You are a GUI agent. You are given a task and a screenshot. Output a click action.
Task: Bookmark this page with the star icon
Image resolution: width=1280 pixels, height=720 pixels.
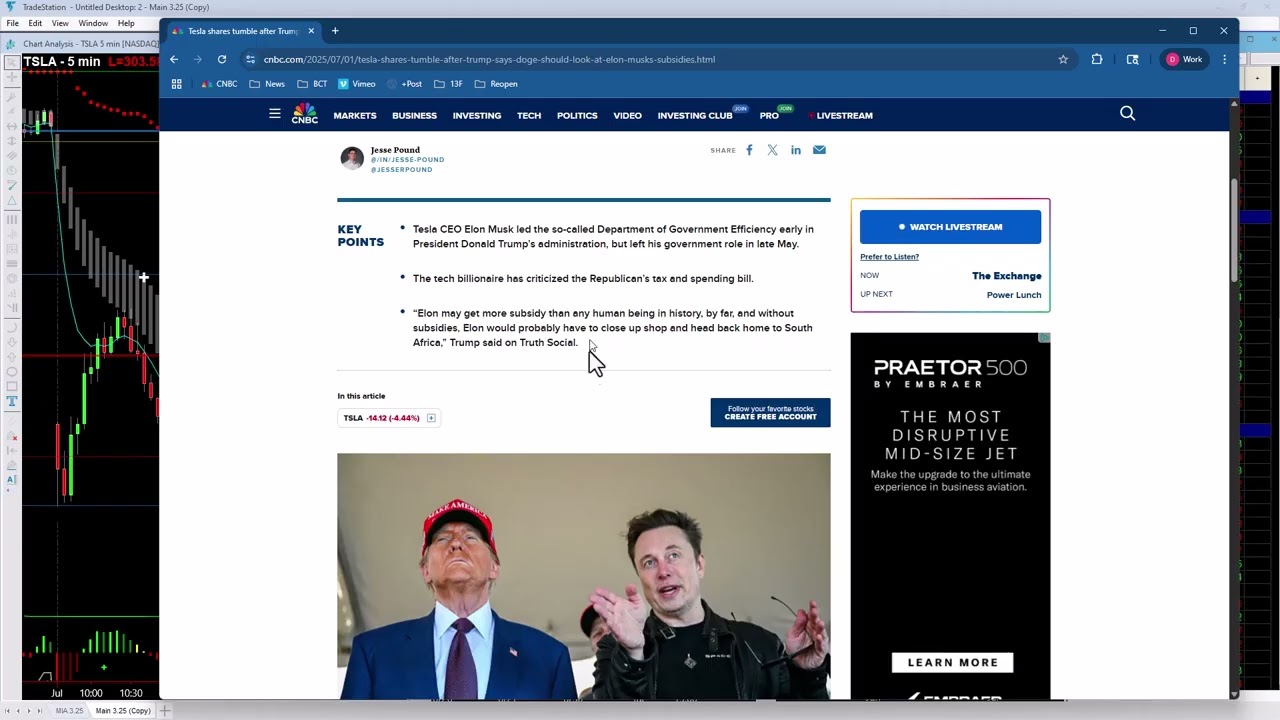1063,59
